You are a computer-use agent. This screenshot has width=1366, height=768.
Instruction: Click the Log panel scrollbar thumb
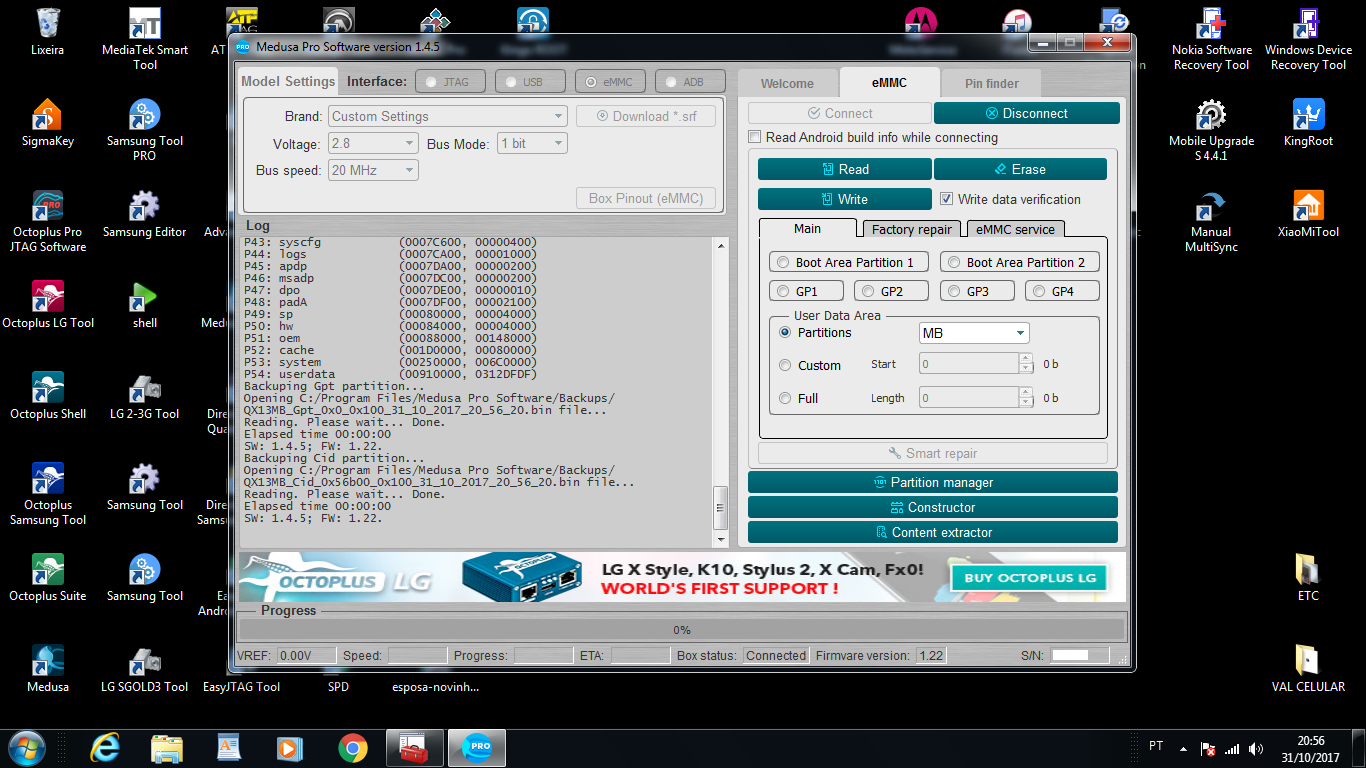[720, 508]
